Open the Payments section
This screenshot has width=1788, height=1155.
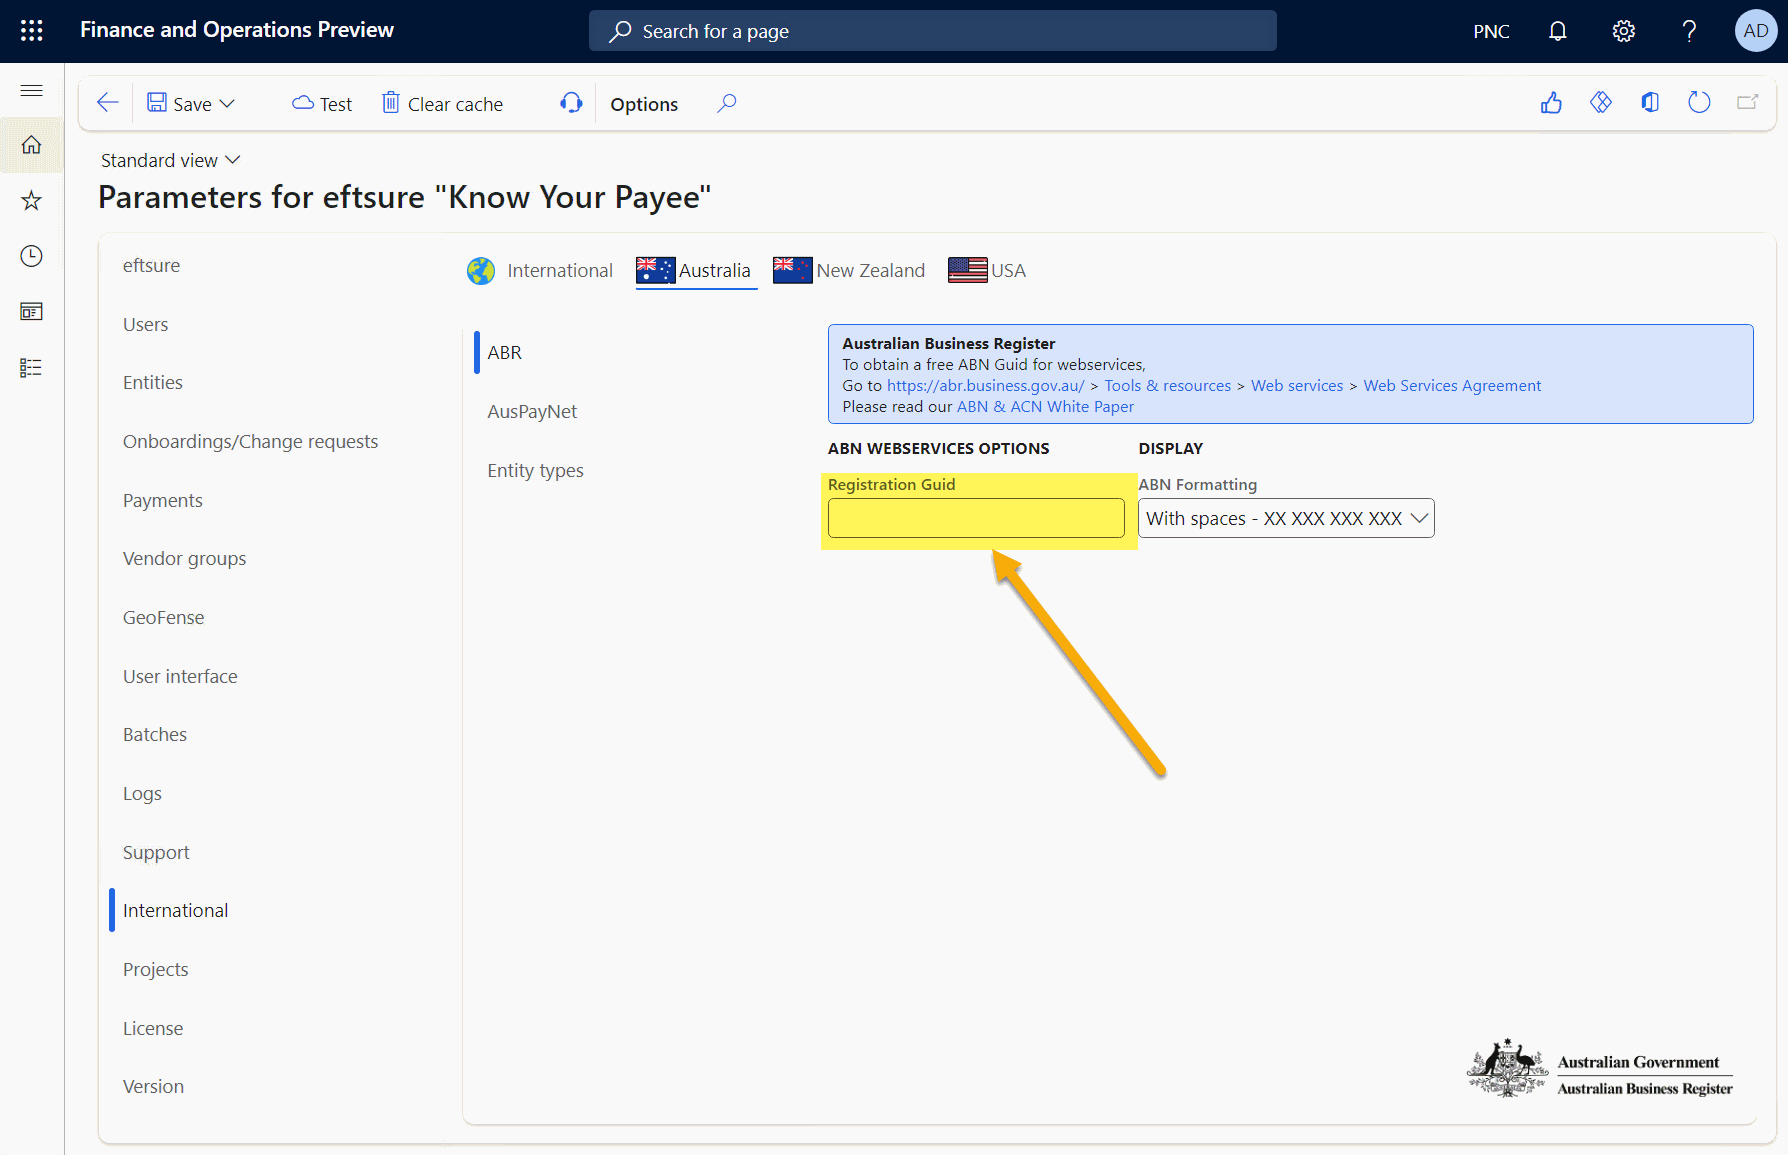[x=163, y=501]
